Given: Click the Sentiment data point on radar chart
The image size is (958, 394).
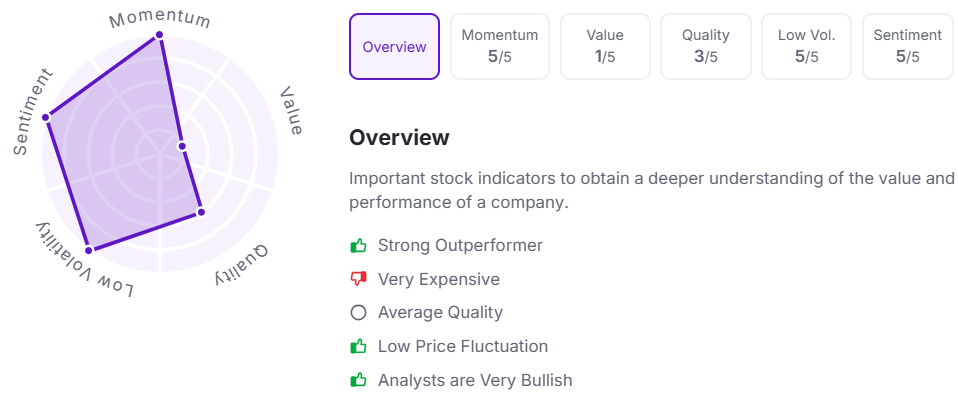Looking at the screenshot, I should click(45, 117).
